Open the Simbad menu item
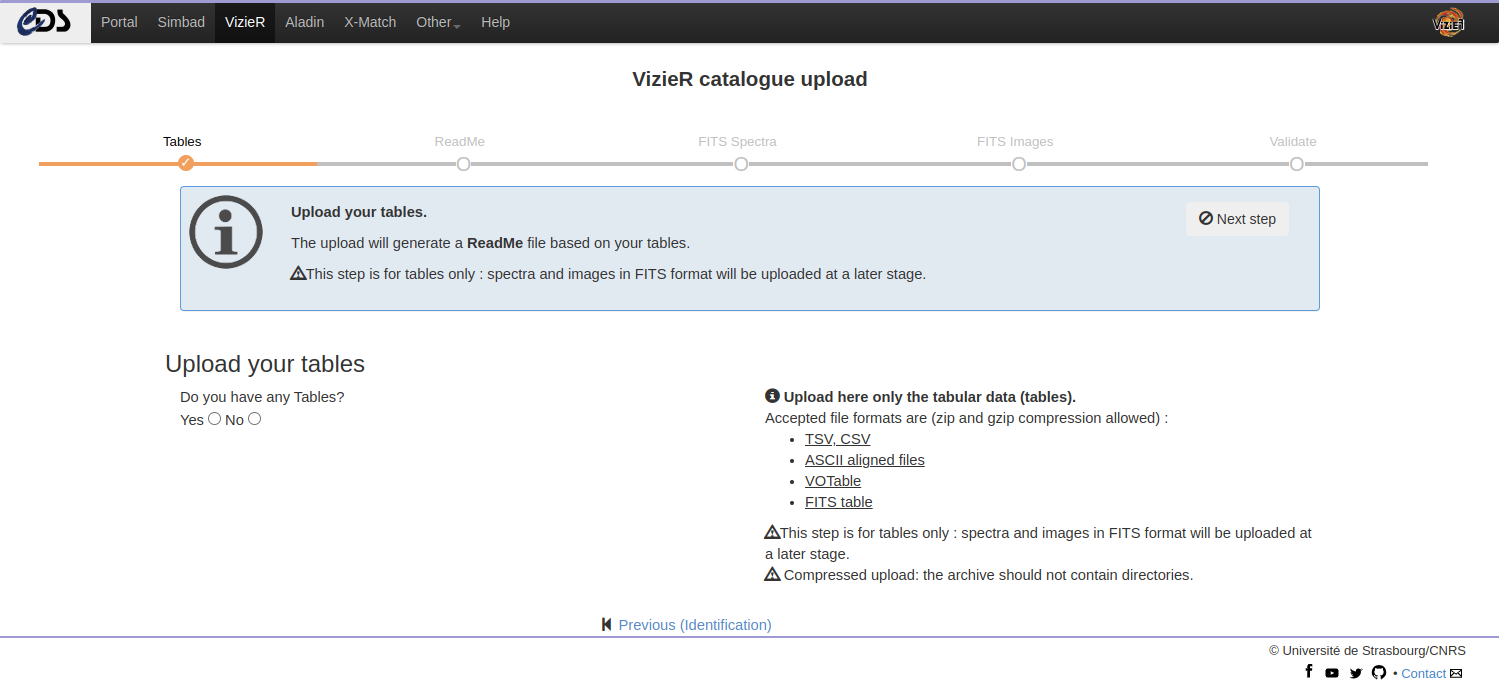 (x=181, y=22)
